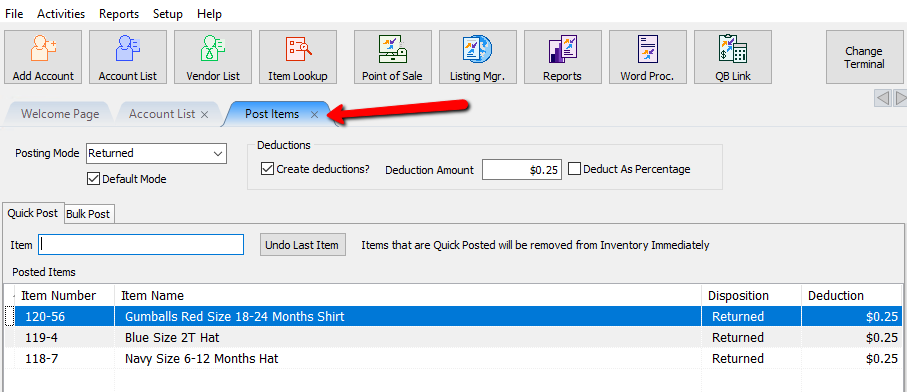Switch to the Welcome Page tab
Screen dimensions: 907x392
60,114
